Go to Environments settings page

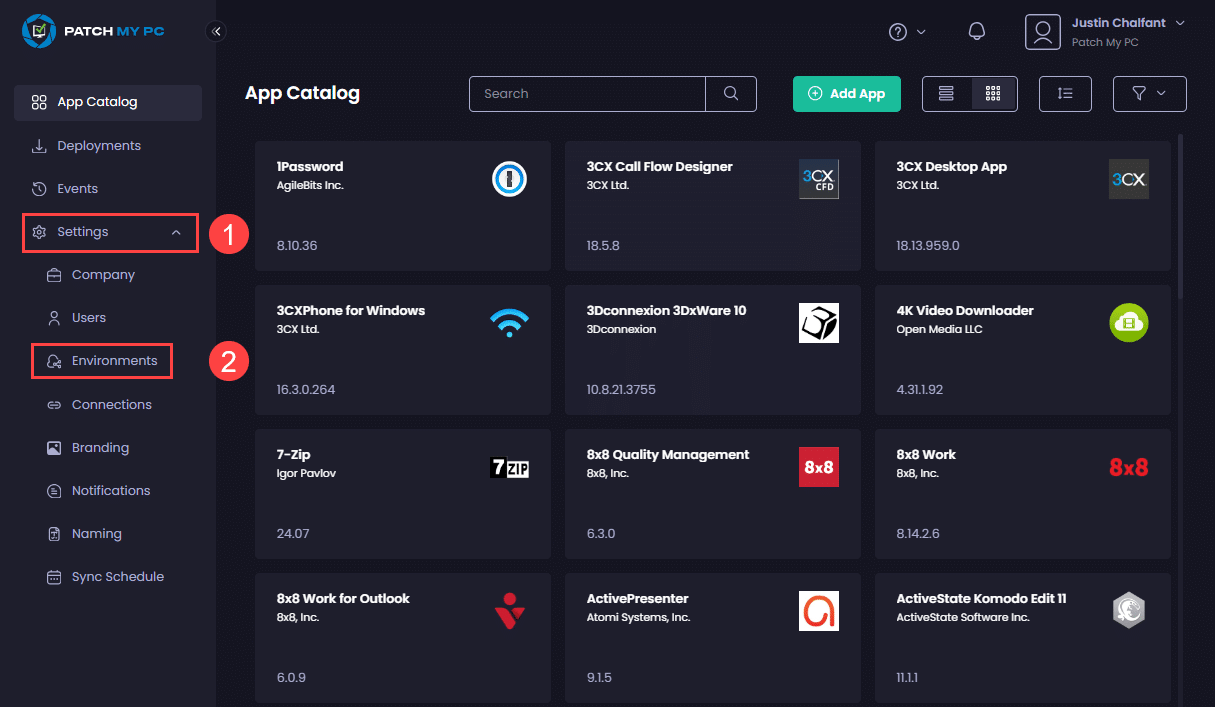coord(114,361)
